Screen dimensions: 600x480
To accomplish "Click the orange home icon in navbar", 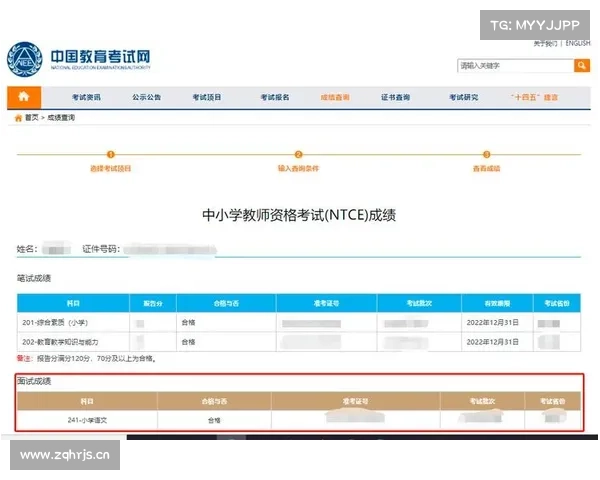I will 24,97.
